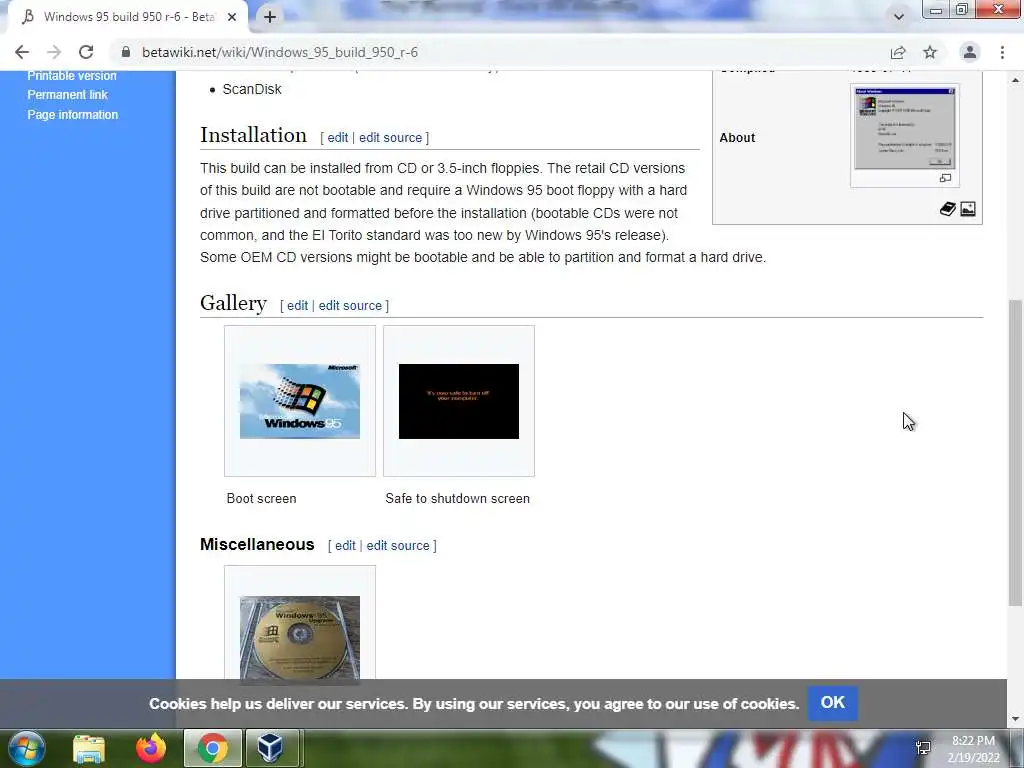
Task: Open VirtualBox from the taskbar
Action: [270, 748]
